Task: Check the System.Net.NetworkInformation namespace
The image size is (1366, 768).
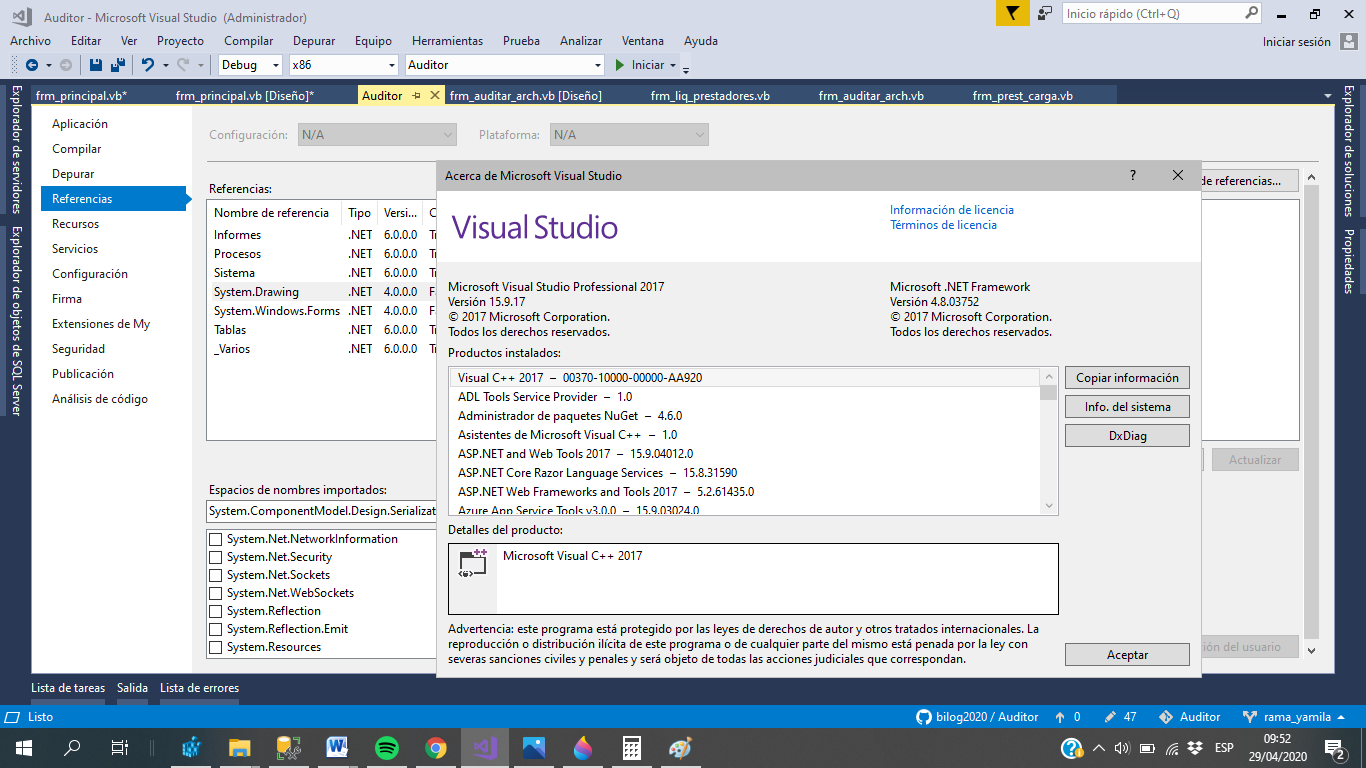Action: [x=215, y=539]
